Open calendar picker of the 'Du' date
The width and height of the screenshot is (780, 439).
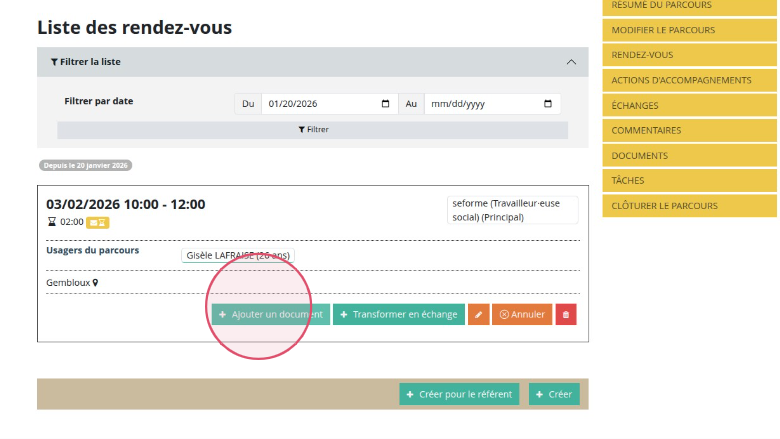click(x=386, y=104)
